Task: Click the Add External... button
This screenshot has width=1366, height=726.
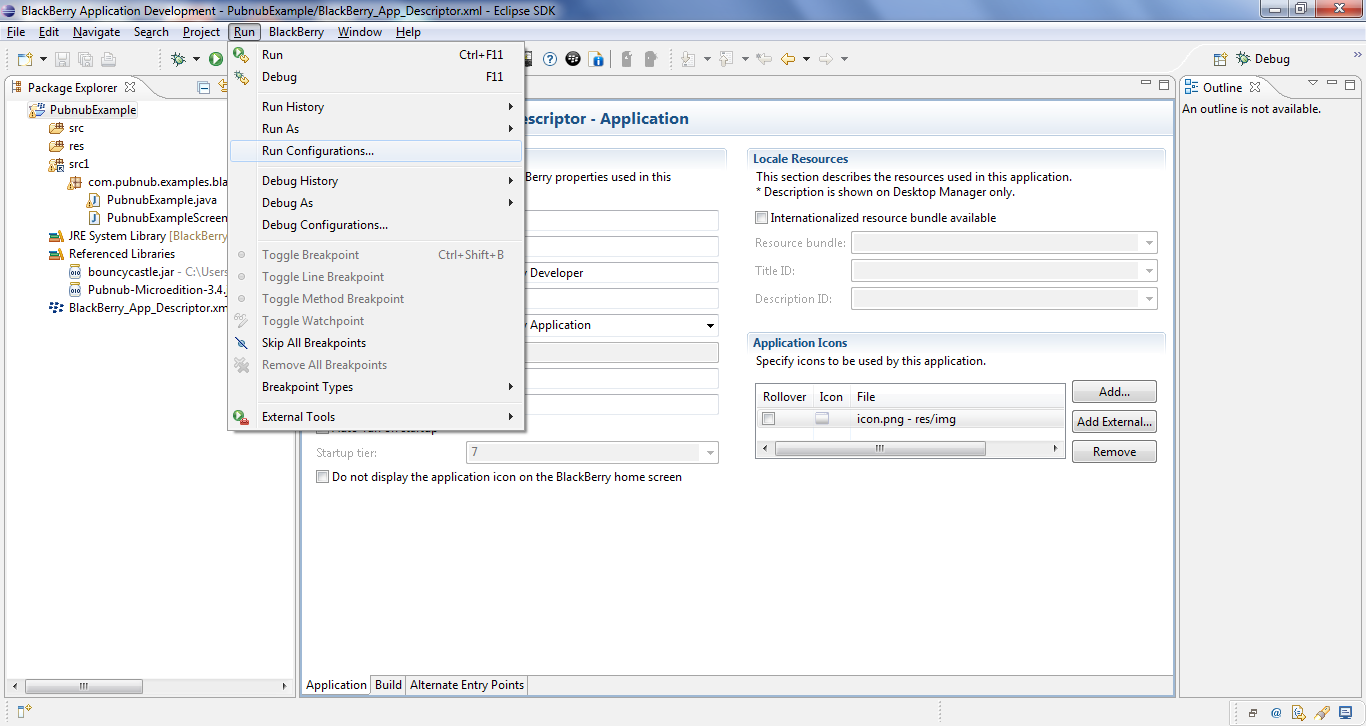Action: coord(1114,422)
